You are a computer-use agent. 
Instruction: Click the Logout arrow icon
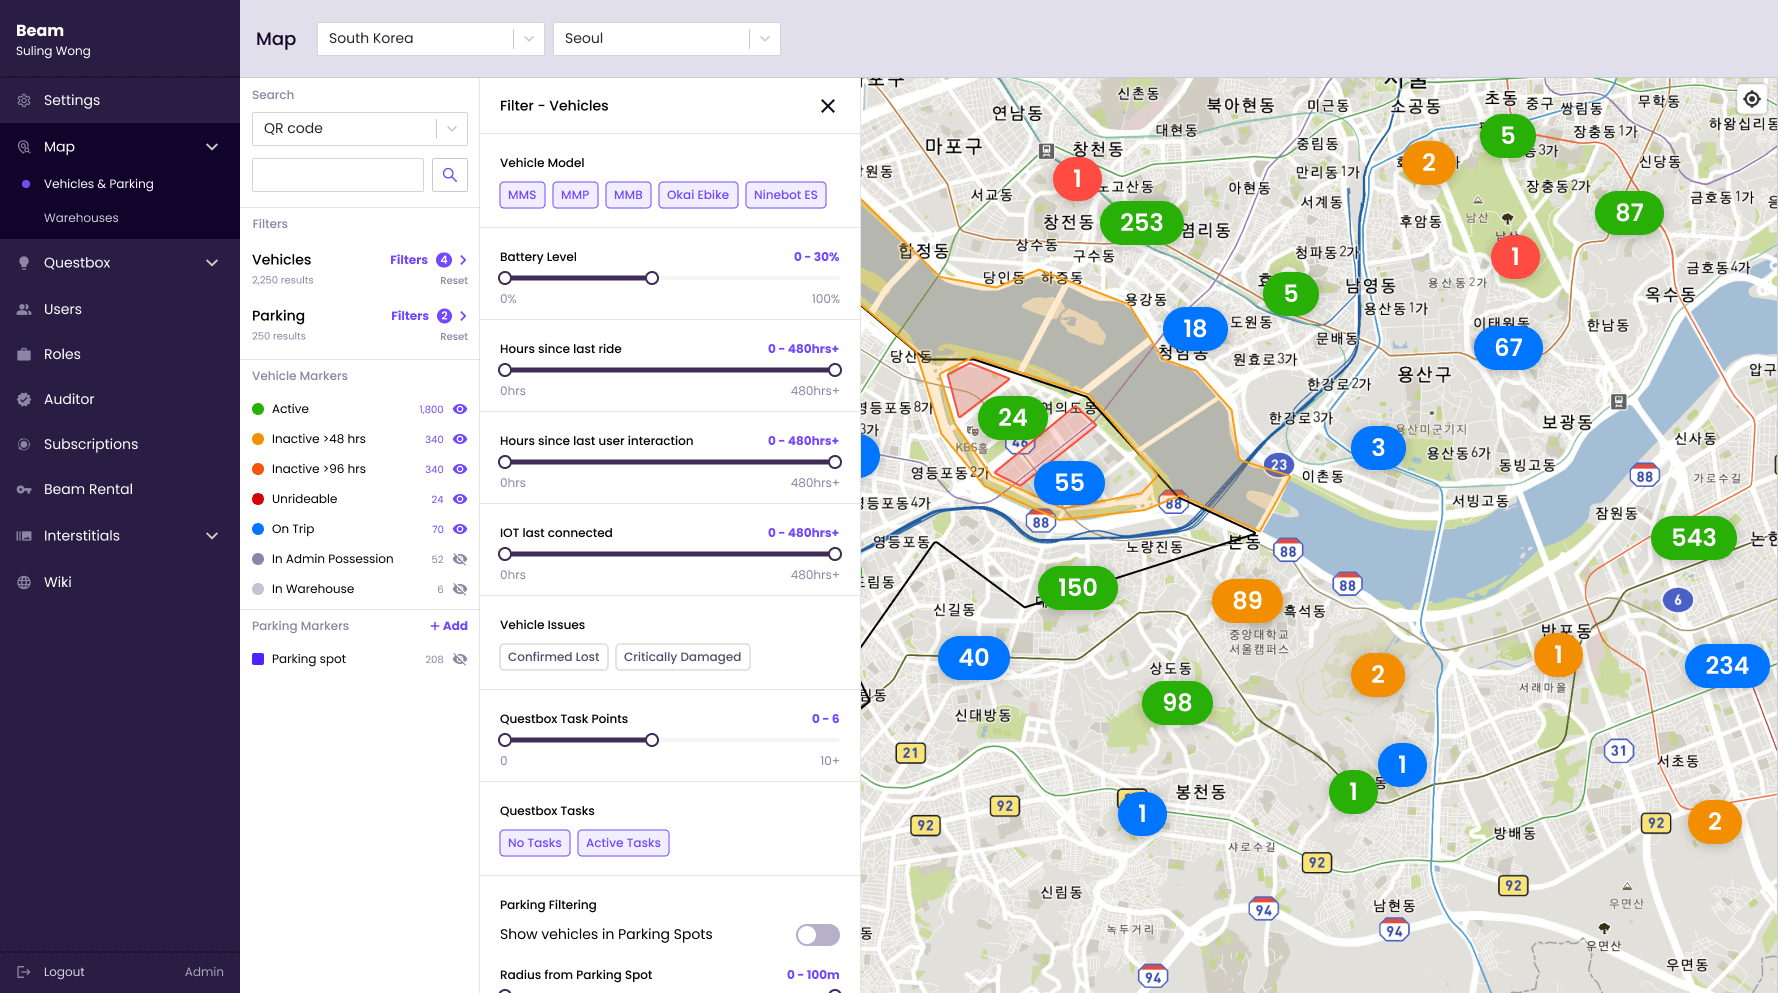[24, 972]
